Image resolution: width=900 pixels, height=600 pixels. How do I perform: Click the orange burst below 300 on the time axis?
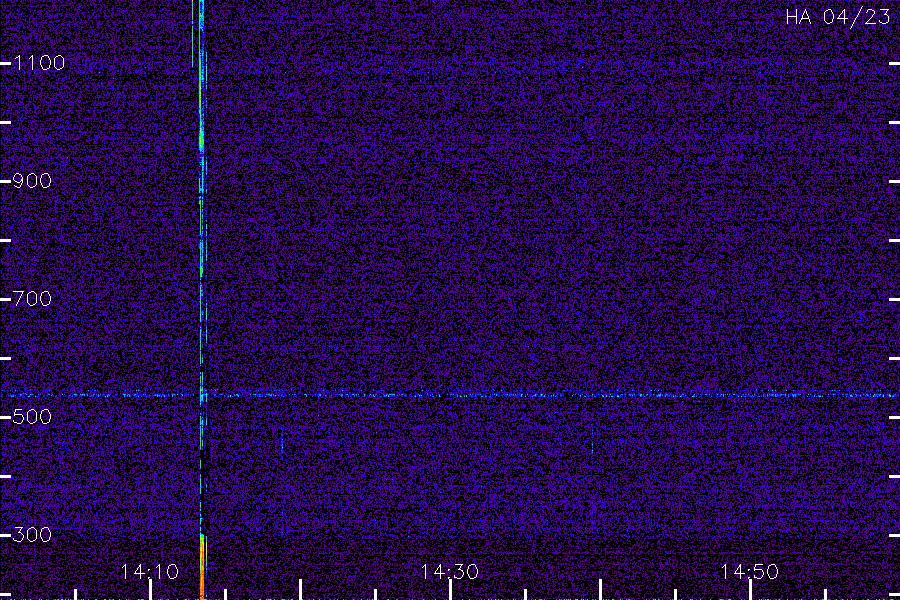(203, 566)
